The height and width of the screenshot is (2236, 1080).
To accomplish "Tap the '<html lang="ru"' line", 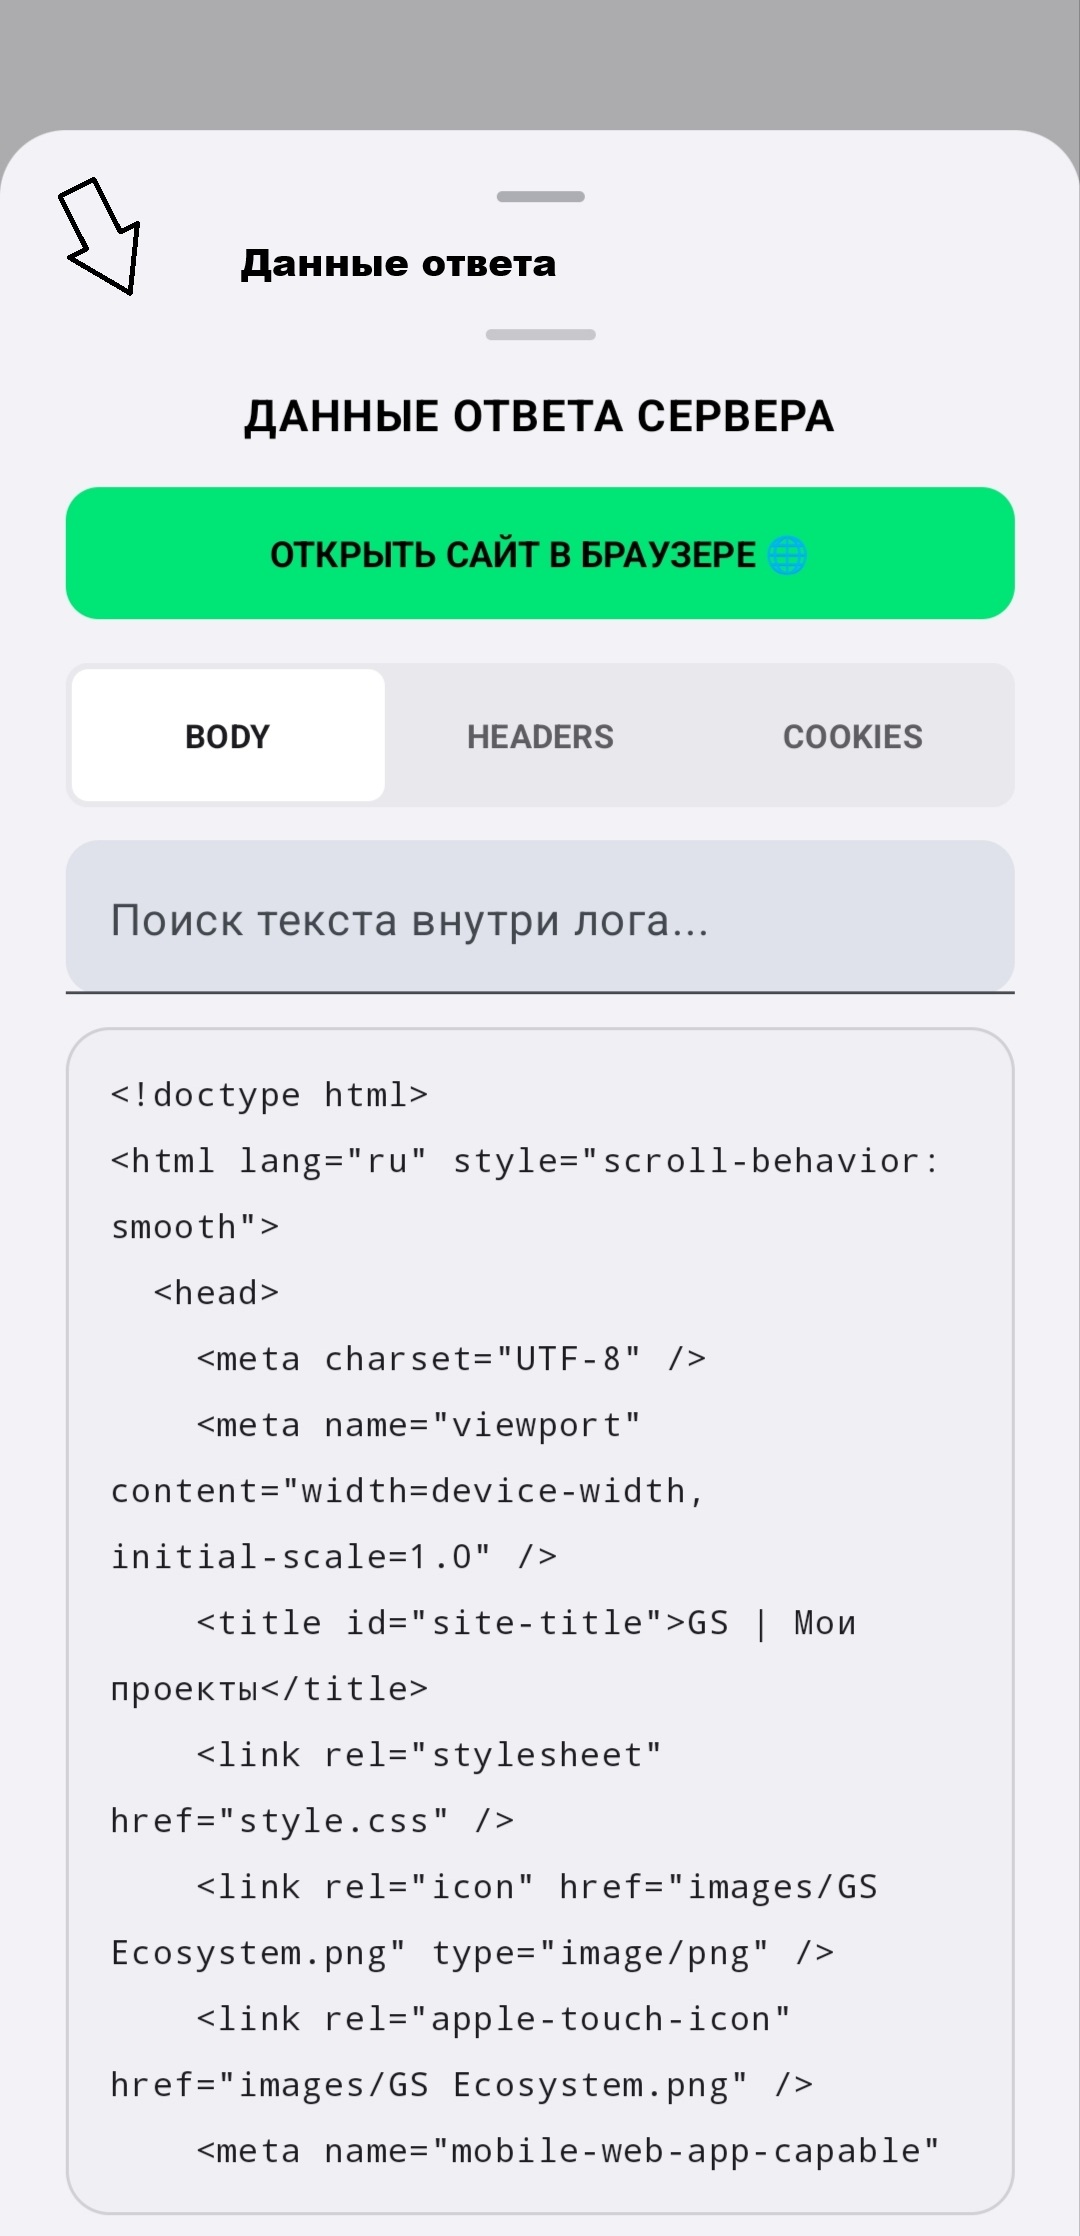I will pyautogui.click(x=526, y=1161).
